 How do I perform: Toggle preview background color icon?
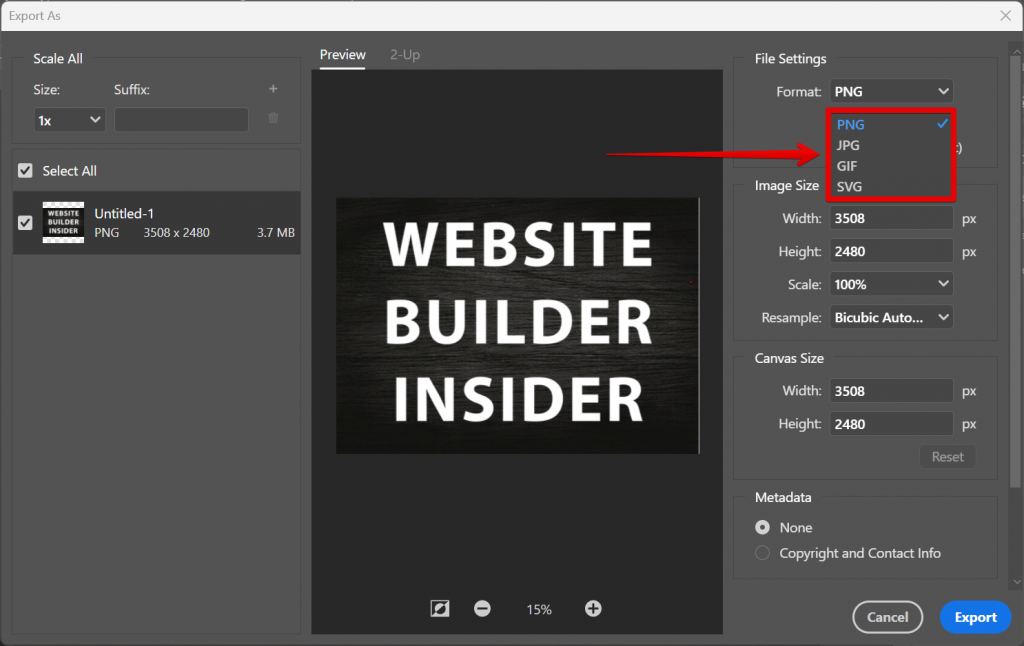439,608
